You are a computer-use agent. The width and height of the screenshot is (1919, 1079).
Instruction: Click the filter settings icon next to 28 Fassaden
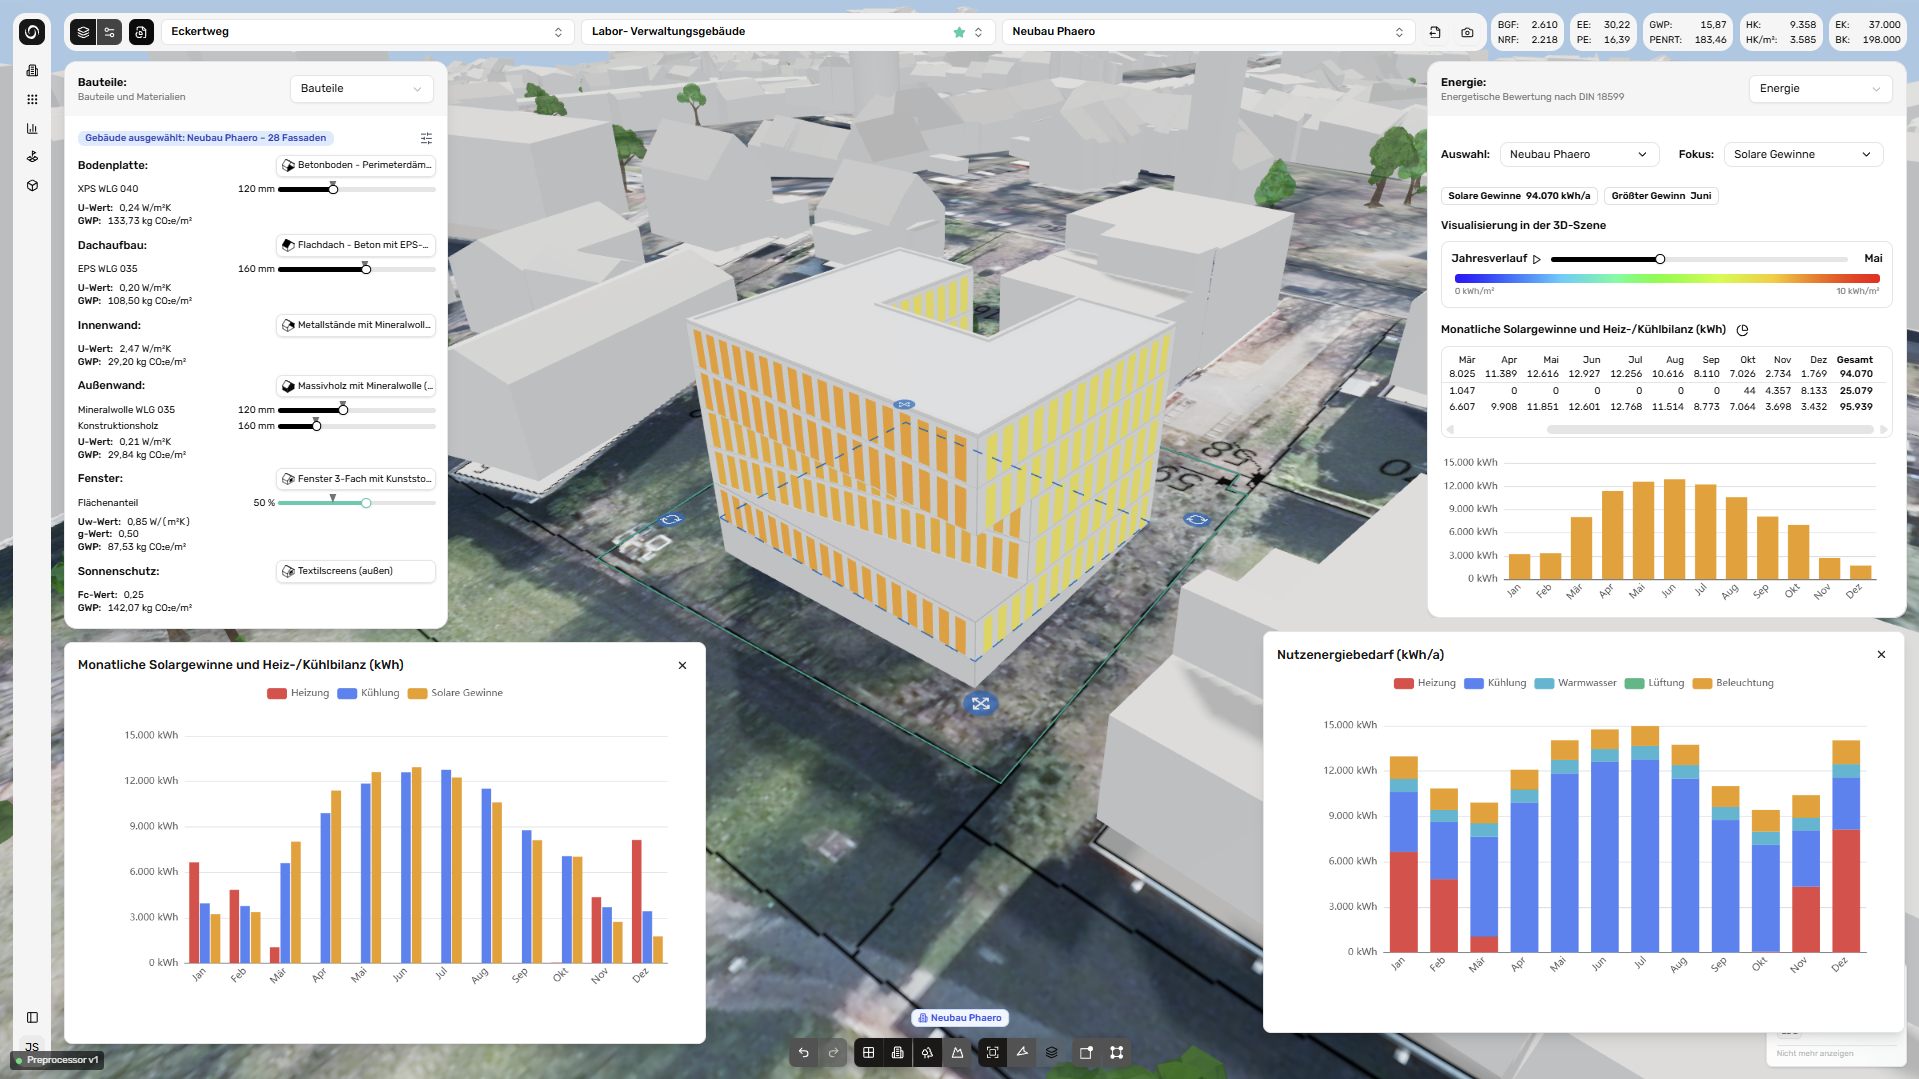click(x=426, y=138)
